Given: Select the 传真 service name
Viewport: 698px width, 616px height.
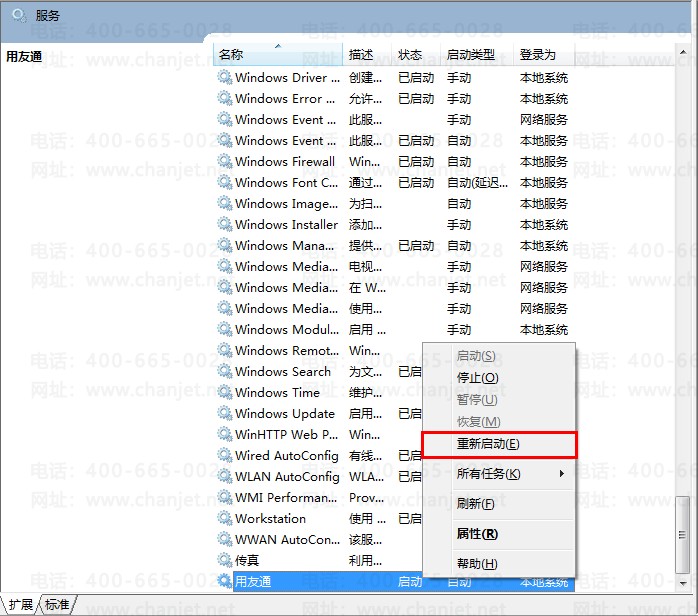Looking at the screenshot, I should tap(247, 561).
